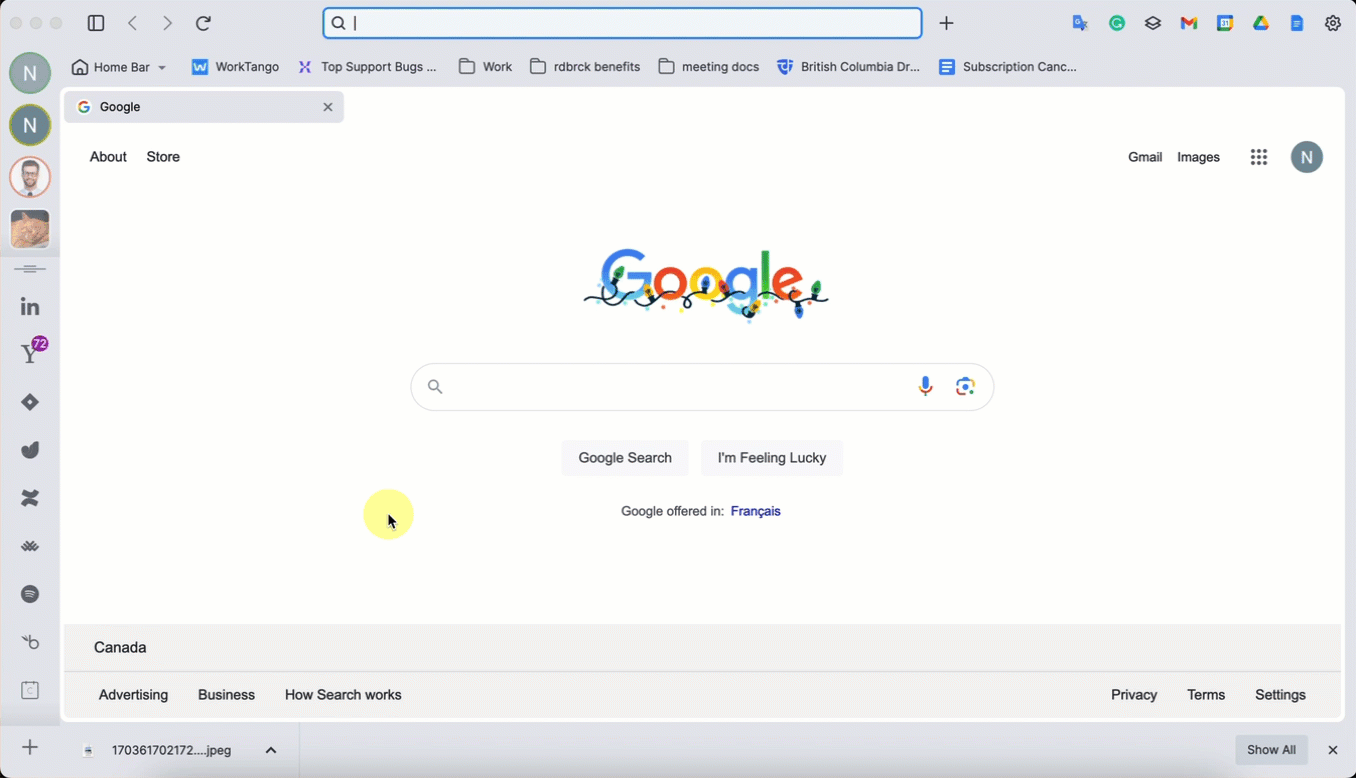Open Google account N avatar

click(x=1306, y=157)
